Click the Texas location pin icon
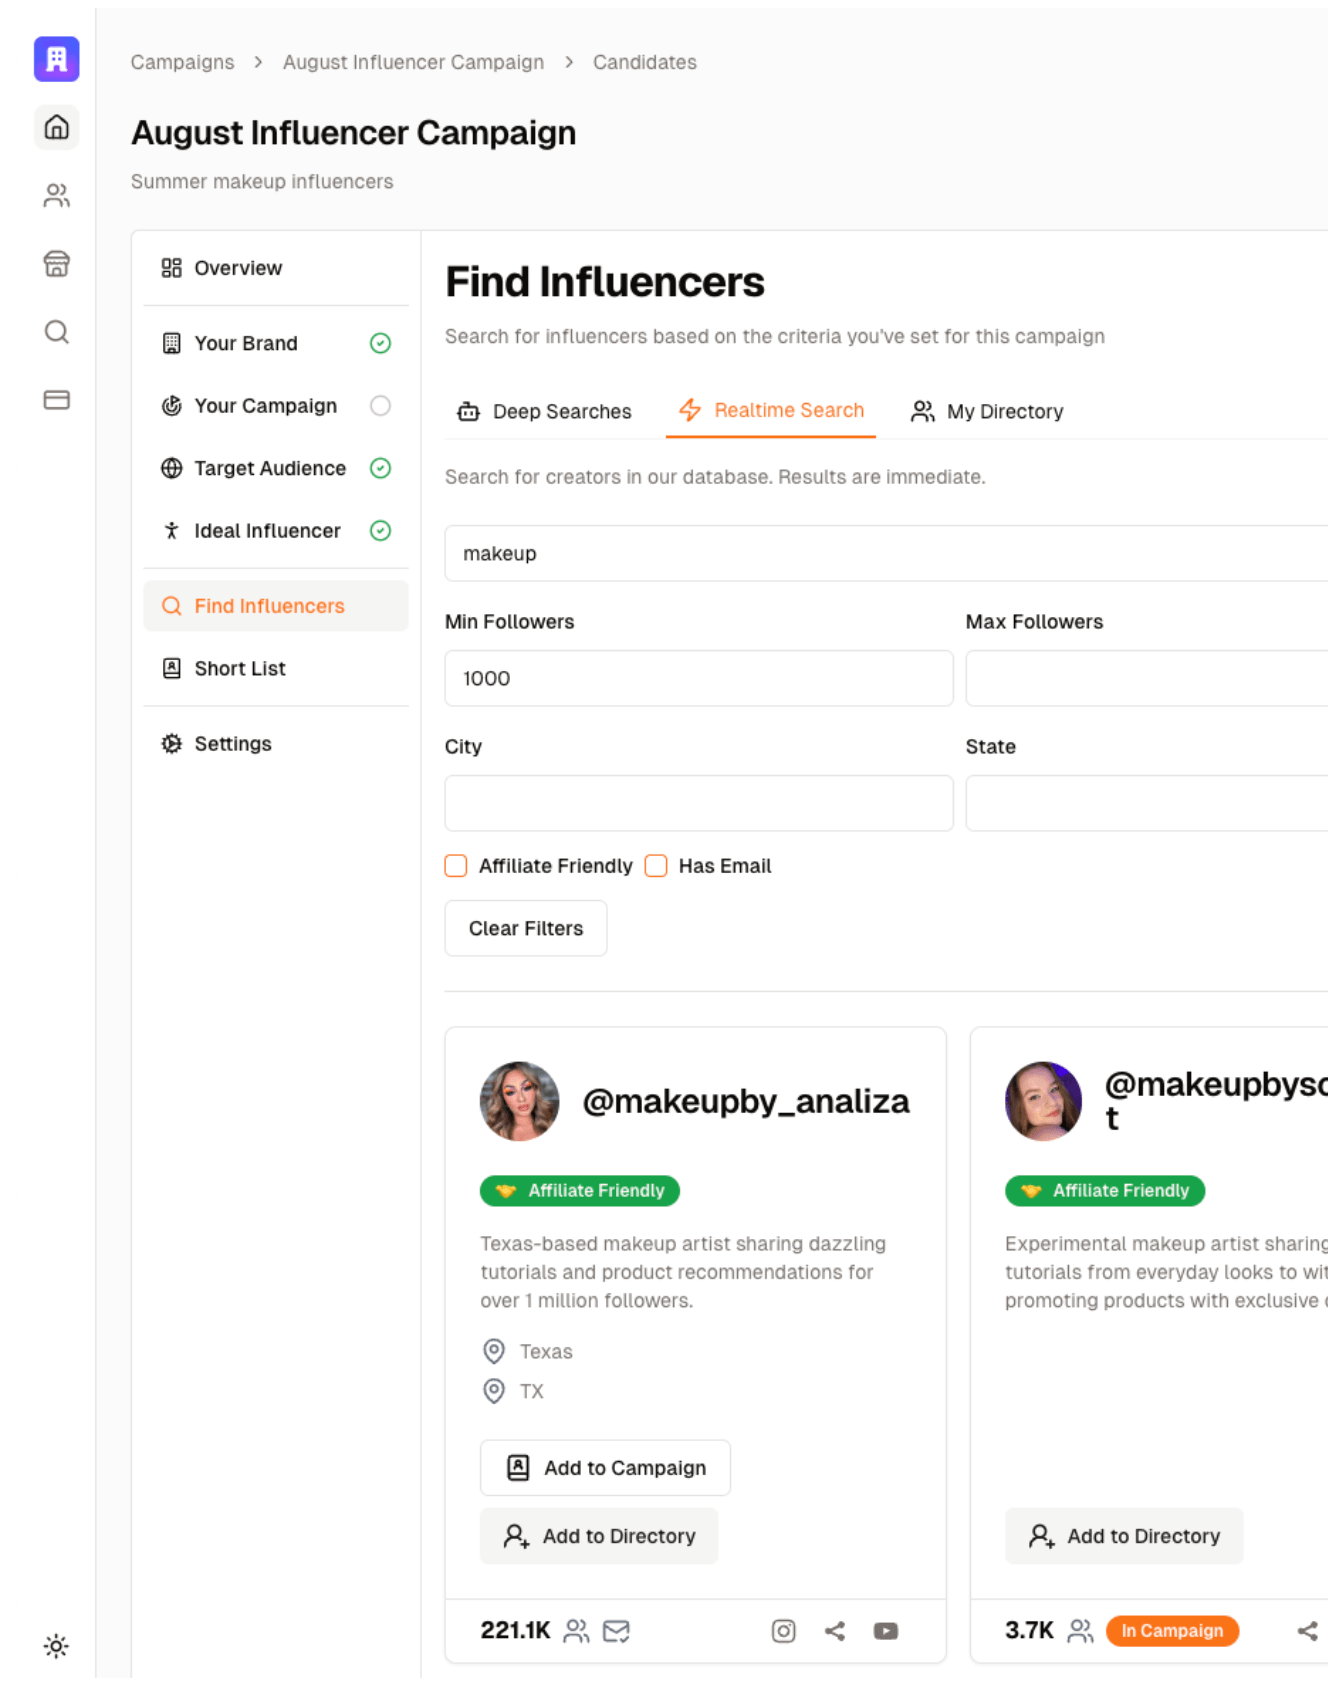Viewport: 1328px width, 1684px height. (x=494, y=1351)
